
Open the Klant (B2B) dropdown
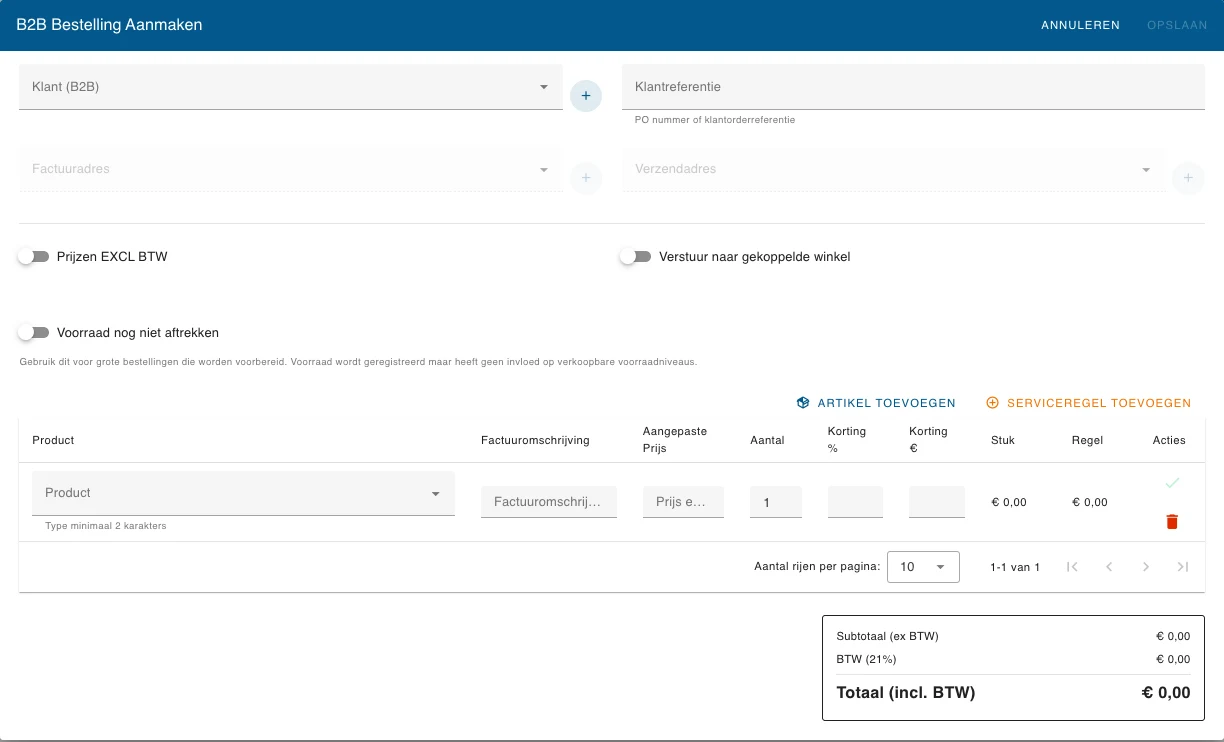(x=291, y=87)
